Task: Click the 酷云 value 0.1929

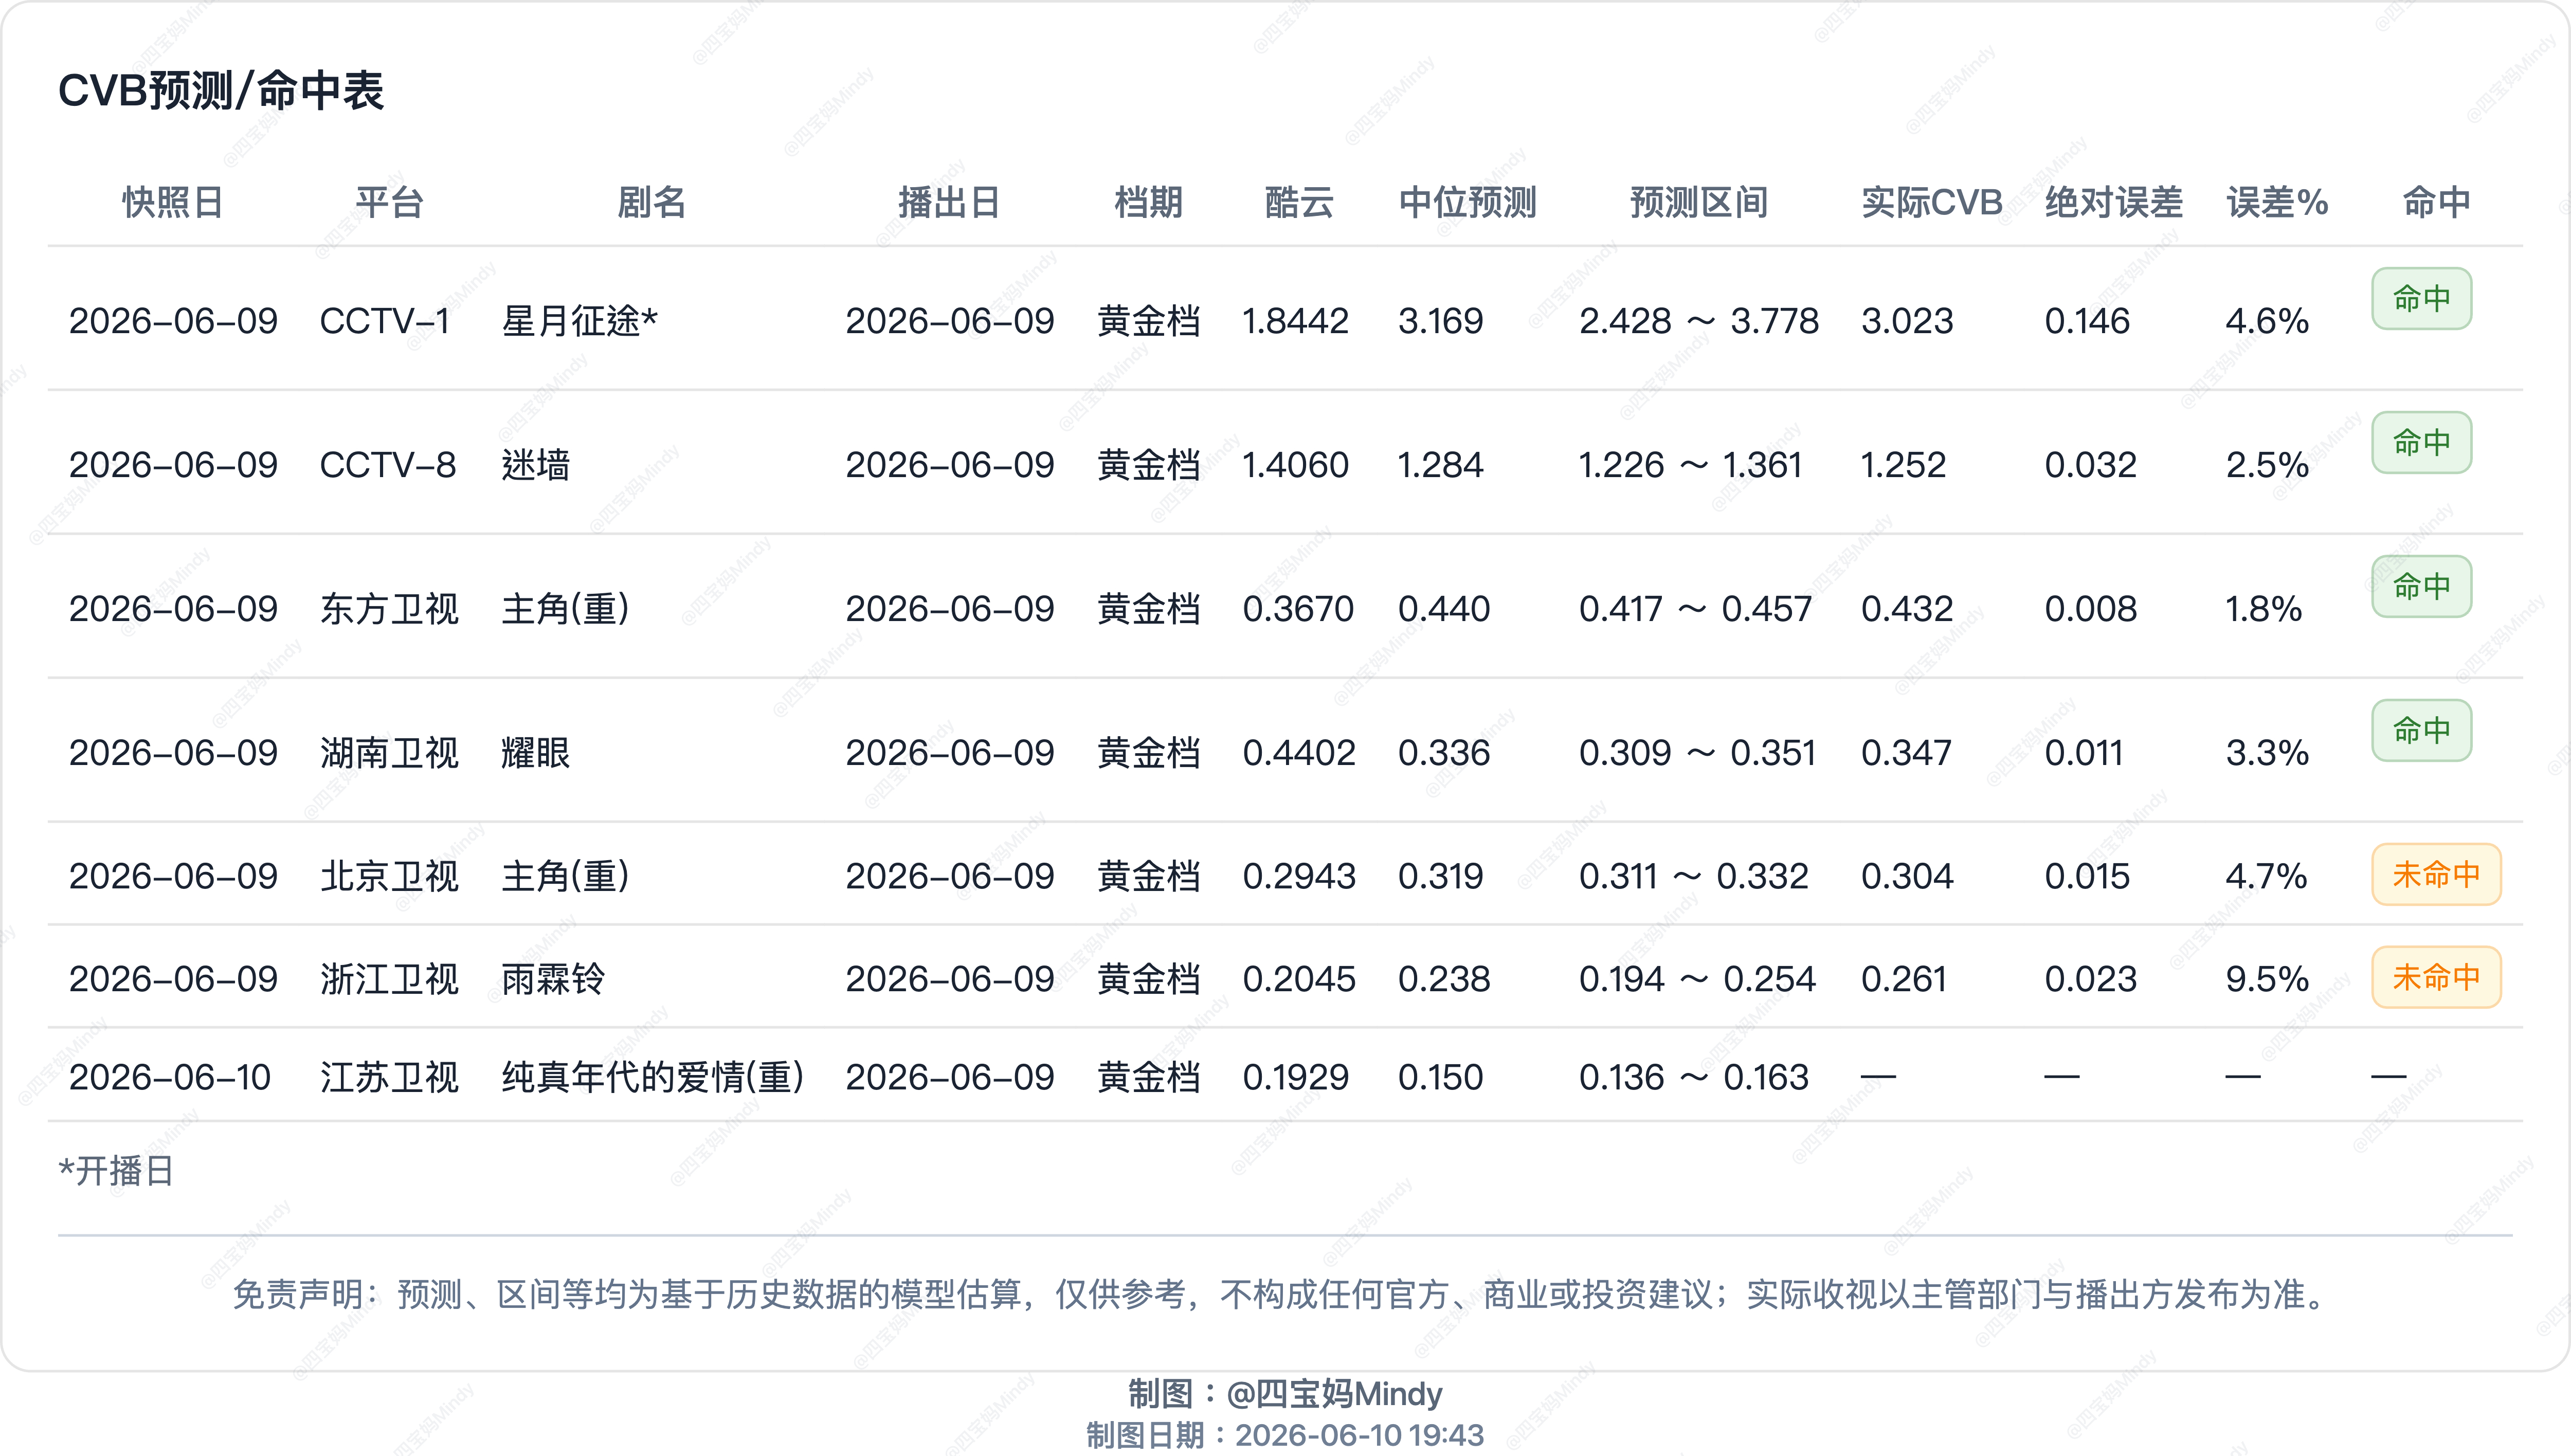Action: coord(1295,1077)
